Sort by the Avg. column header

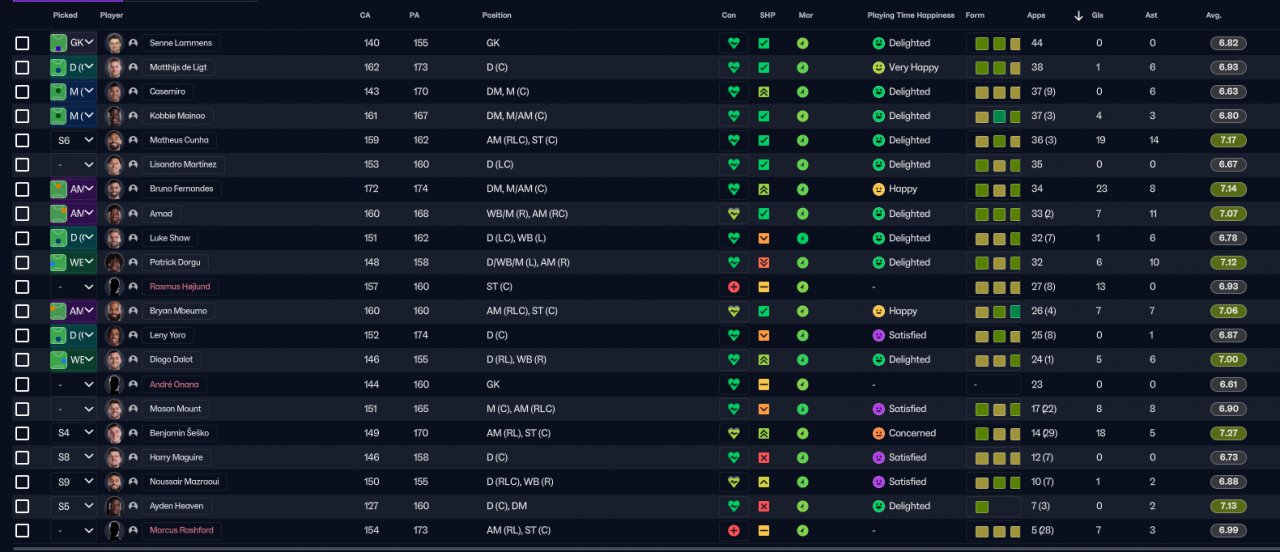pos(1213,15)
